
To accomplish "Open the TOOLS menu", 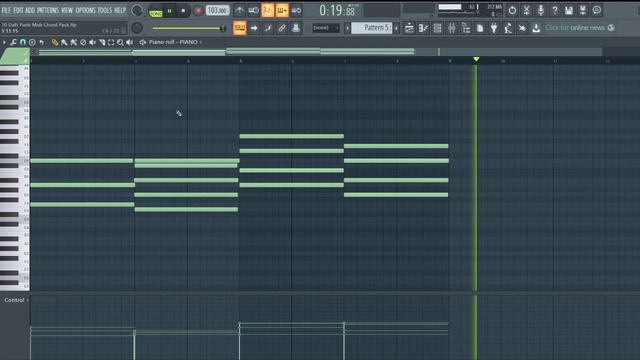I will [x=104, y=10].
